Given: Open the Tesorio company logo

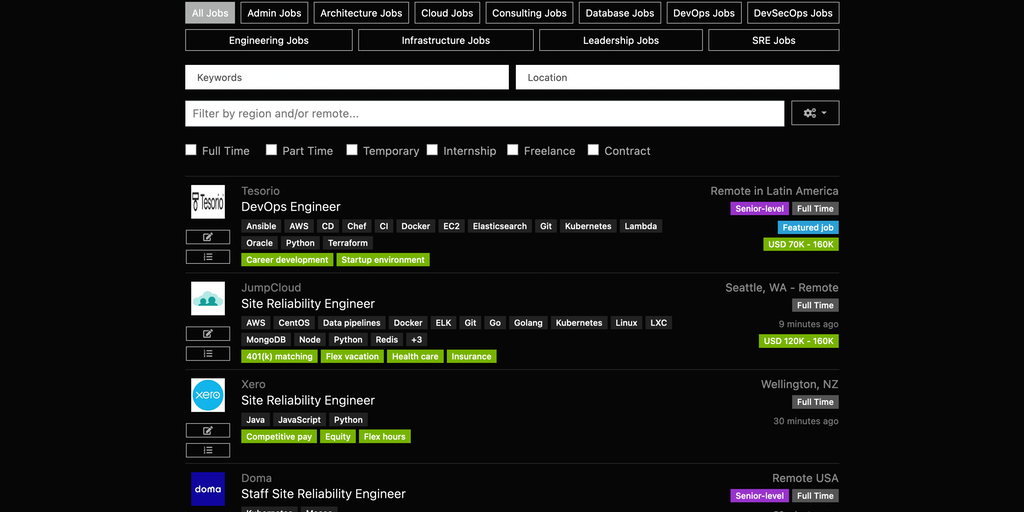Looking at the screenshot, I should coord(208,202).
